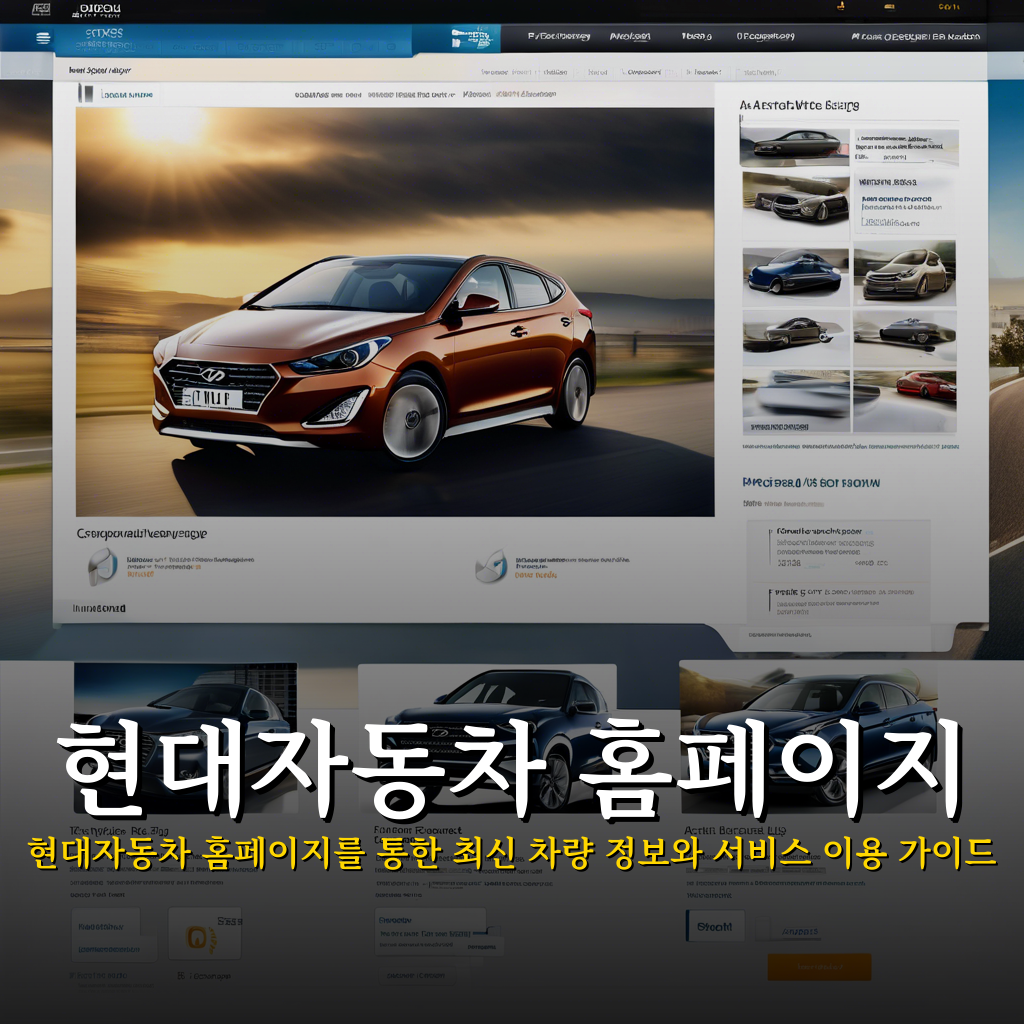Open the middle dark SUV card image
The height and width of the screenshot is (1024, 1024).
[487, 738]
